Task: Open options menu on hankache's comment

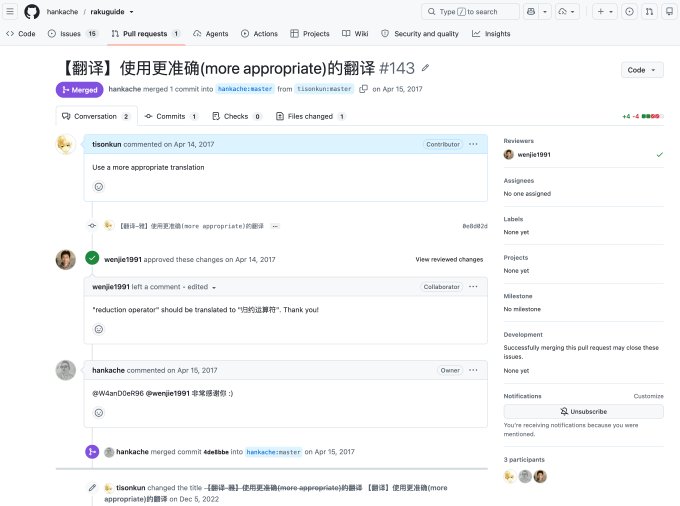Action: click(473, 370)
